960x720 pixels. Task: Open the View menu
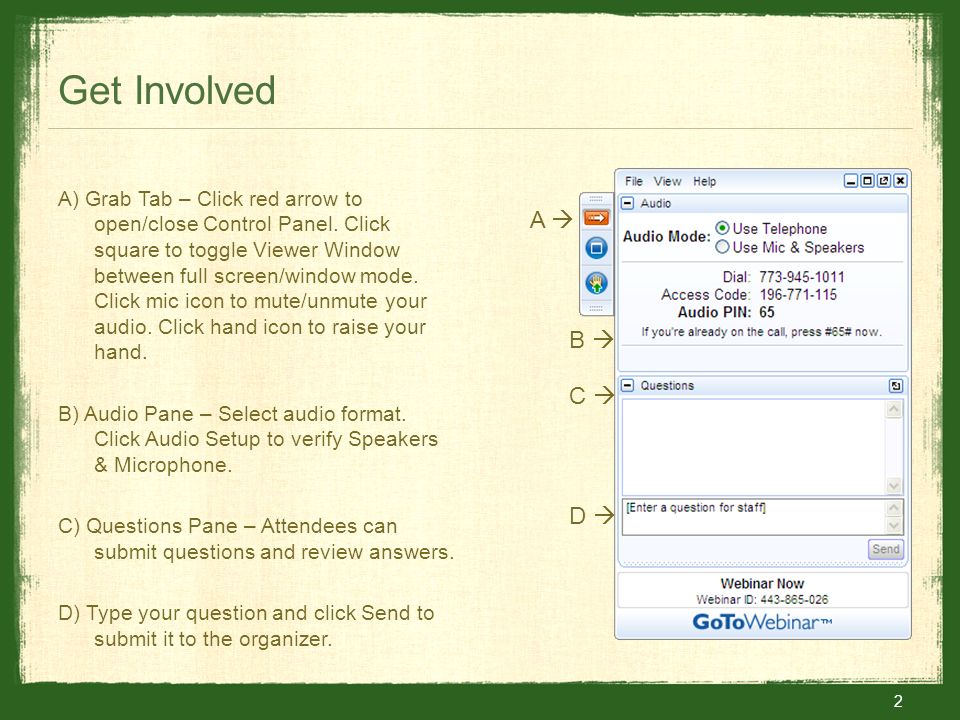click(667, 181)
